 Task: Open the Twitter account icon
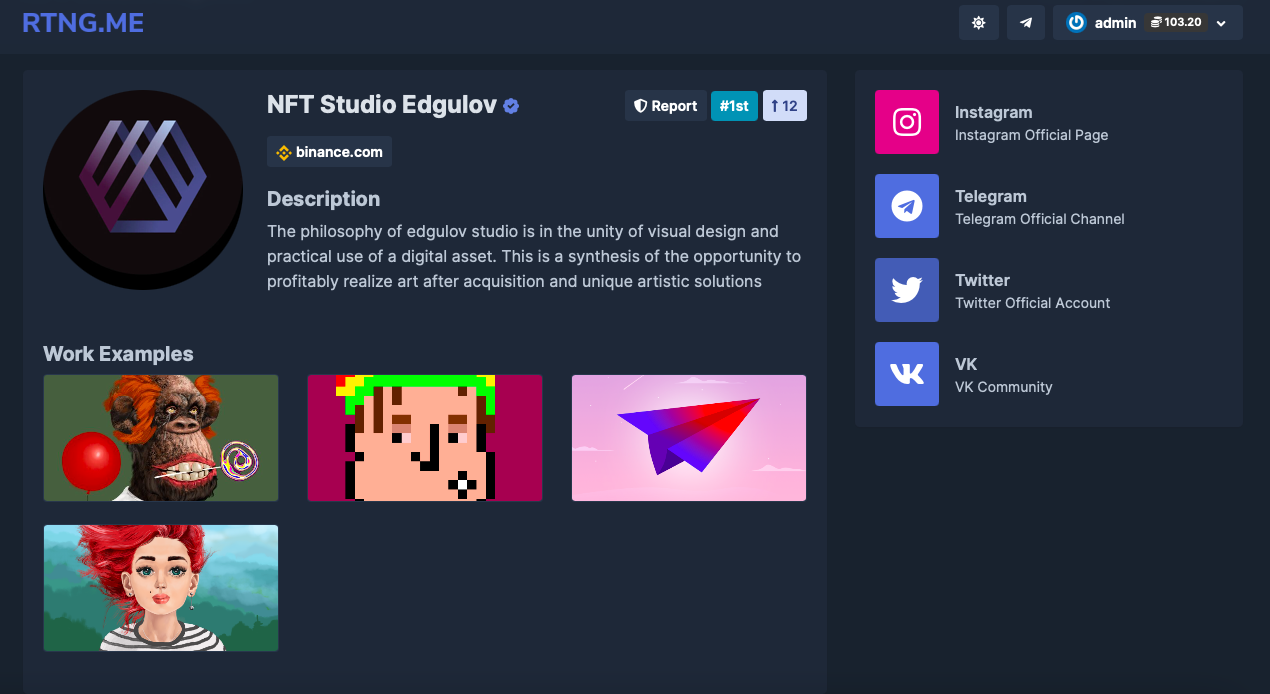[x=906, y=290]
